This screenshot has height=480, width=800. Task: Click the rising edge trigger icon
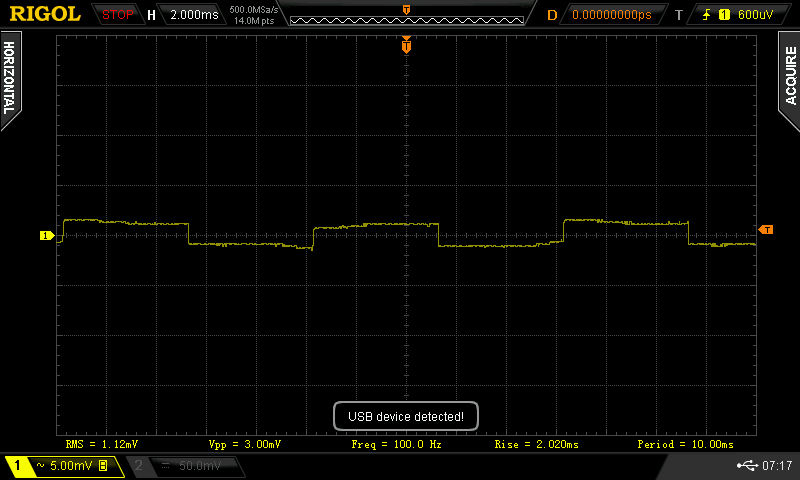707,15
